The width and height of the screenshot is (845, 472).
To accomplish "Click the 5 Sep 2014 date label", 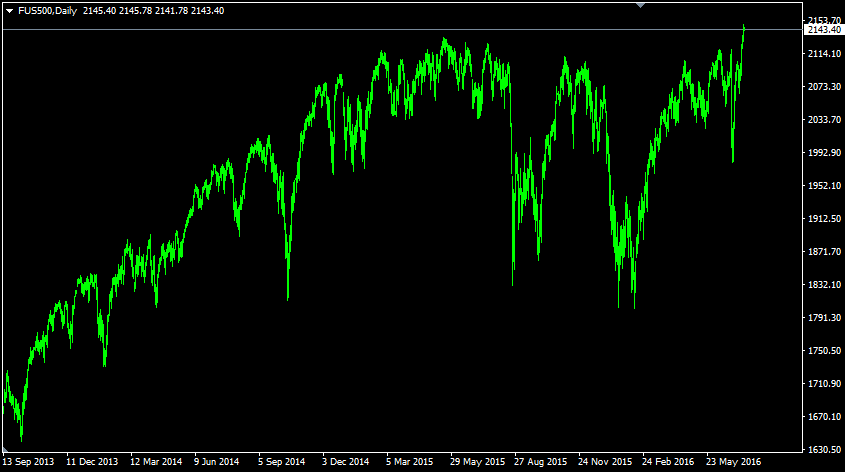I will tap(281, 462).
